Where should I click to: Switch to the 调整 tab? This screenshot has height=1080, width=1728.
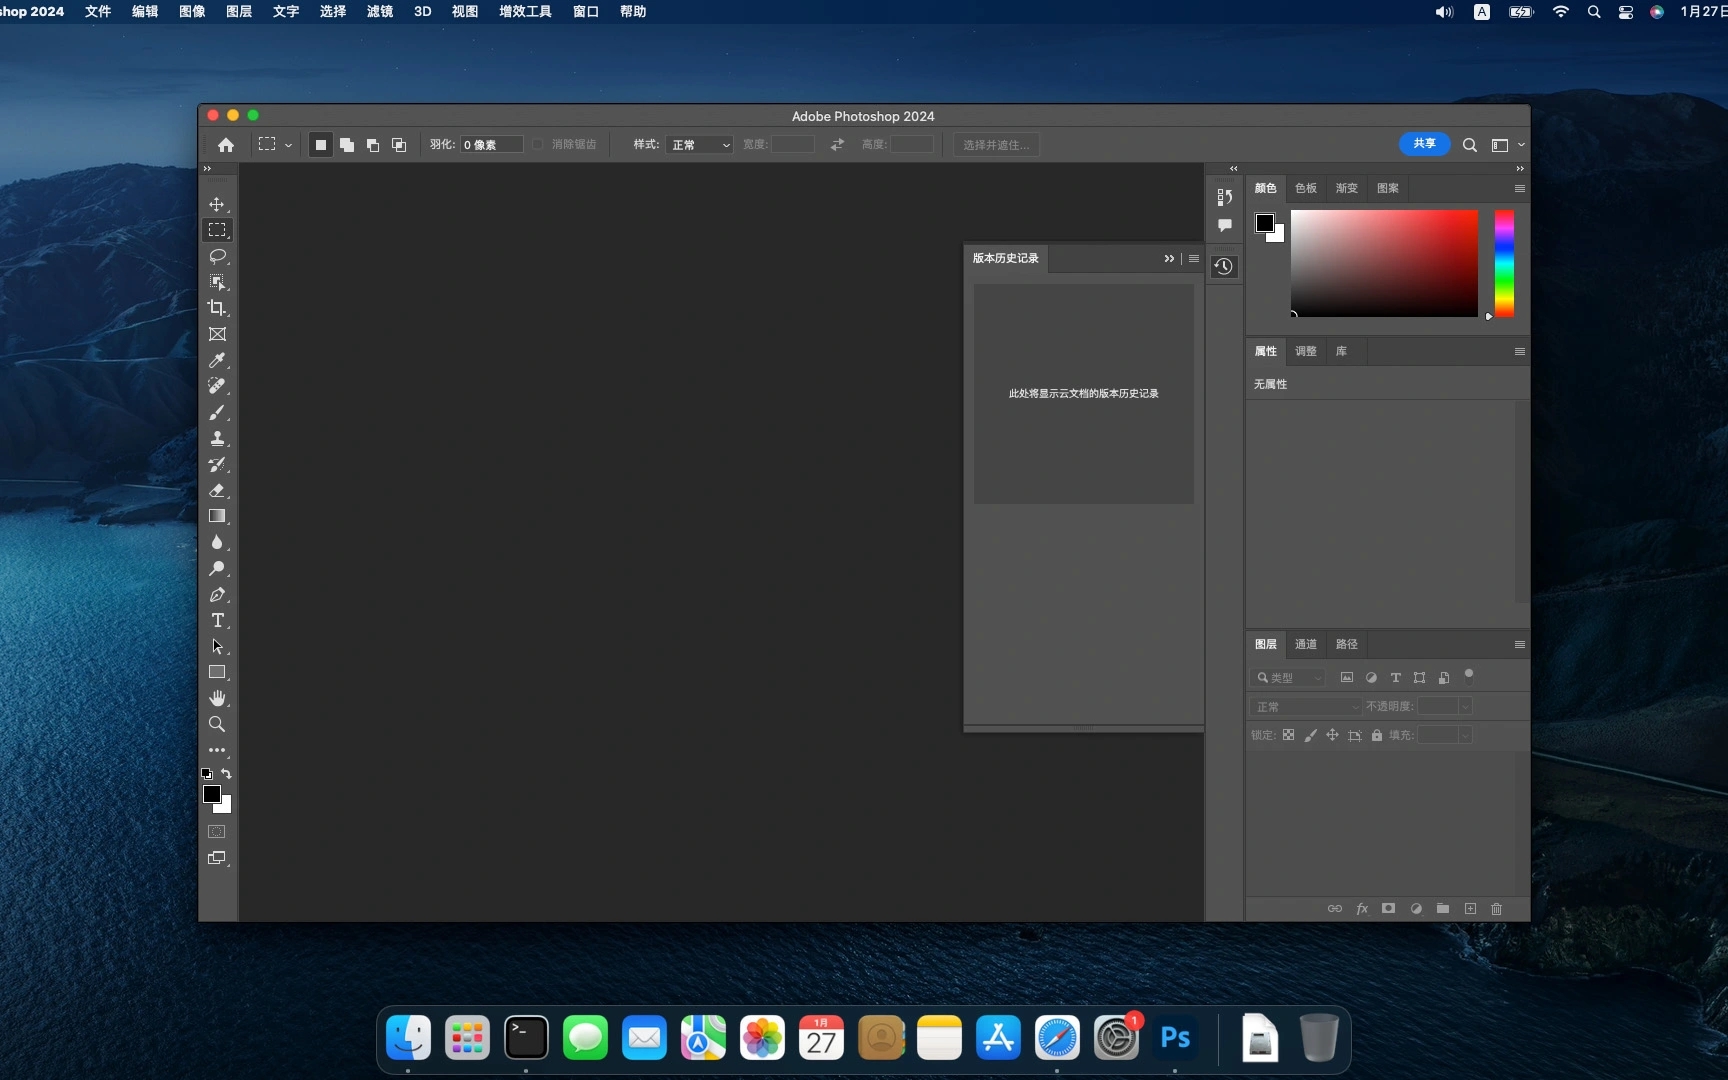coord(1306,351)
